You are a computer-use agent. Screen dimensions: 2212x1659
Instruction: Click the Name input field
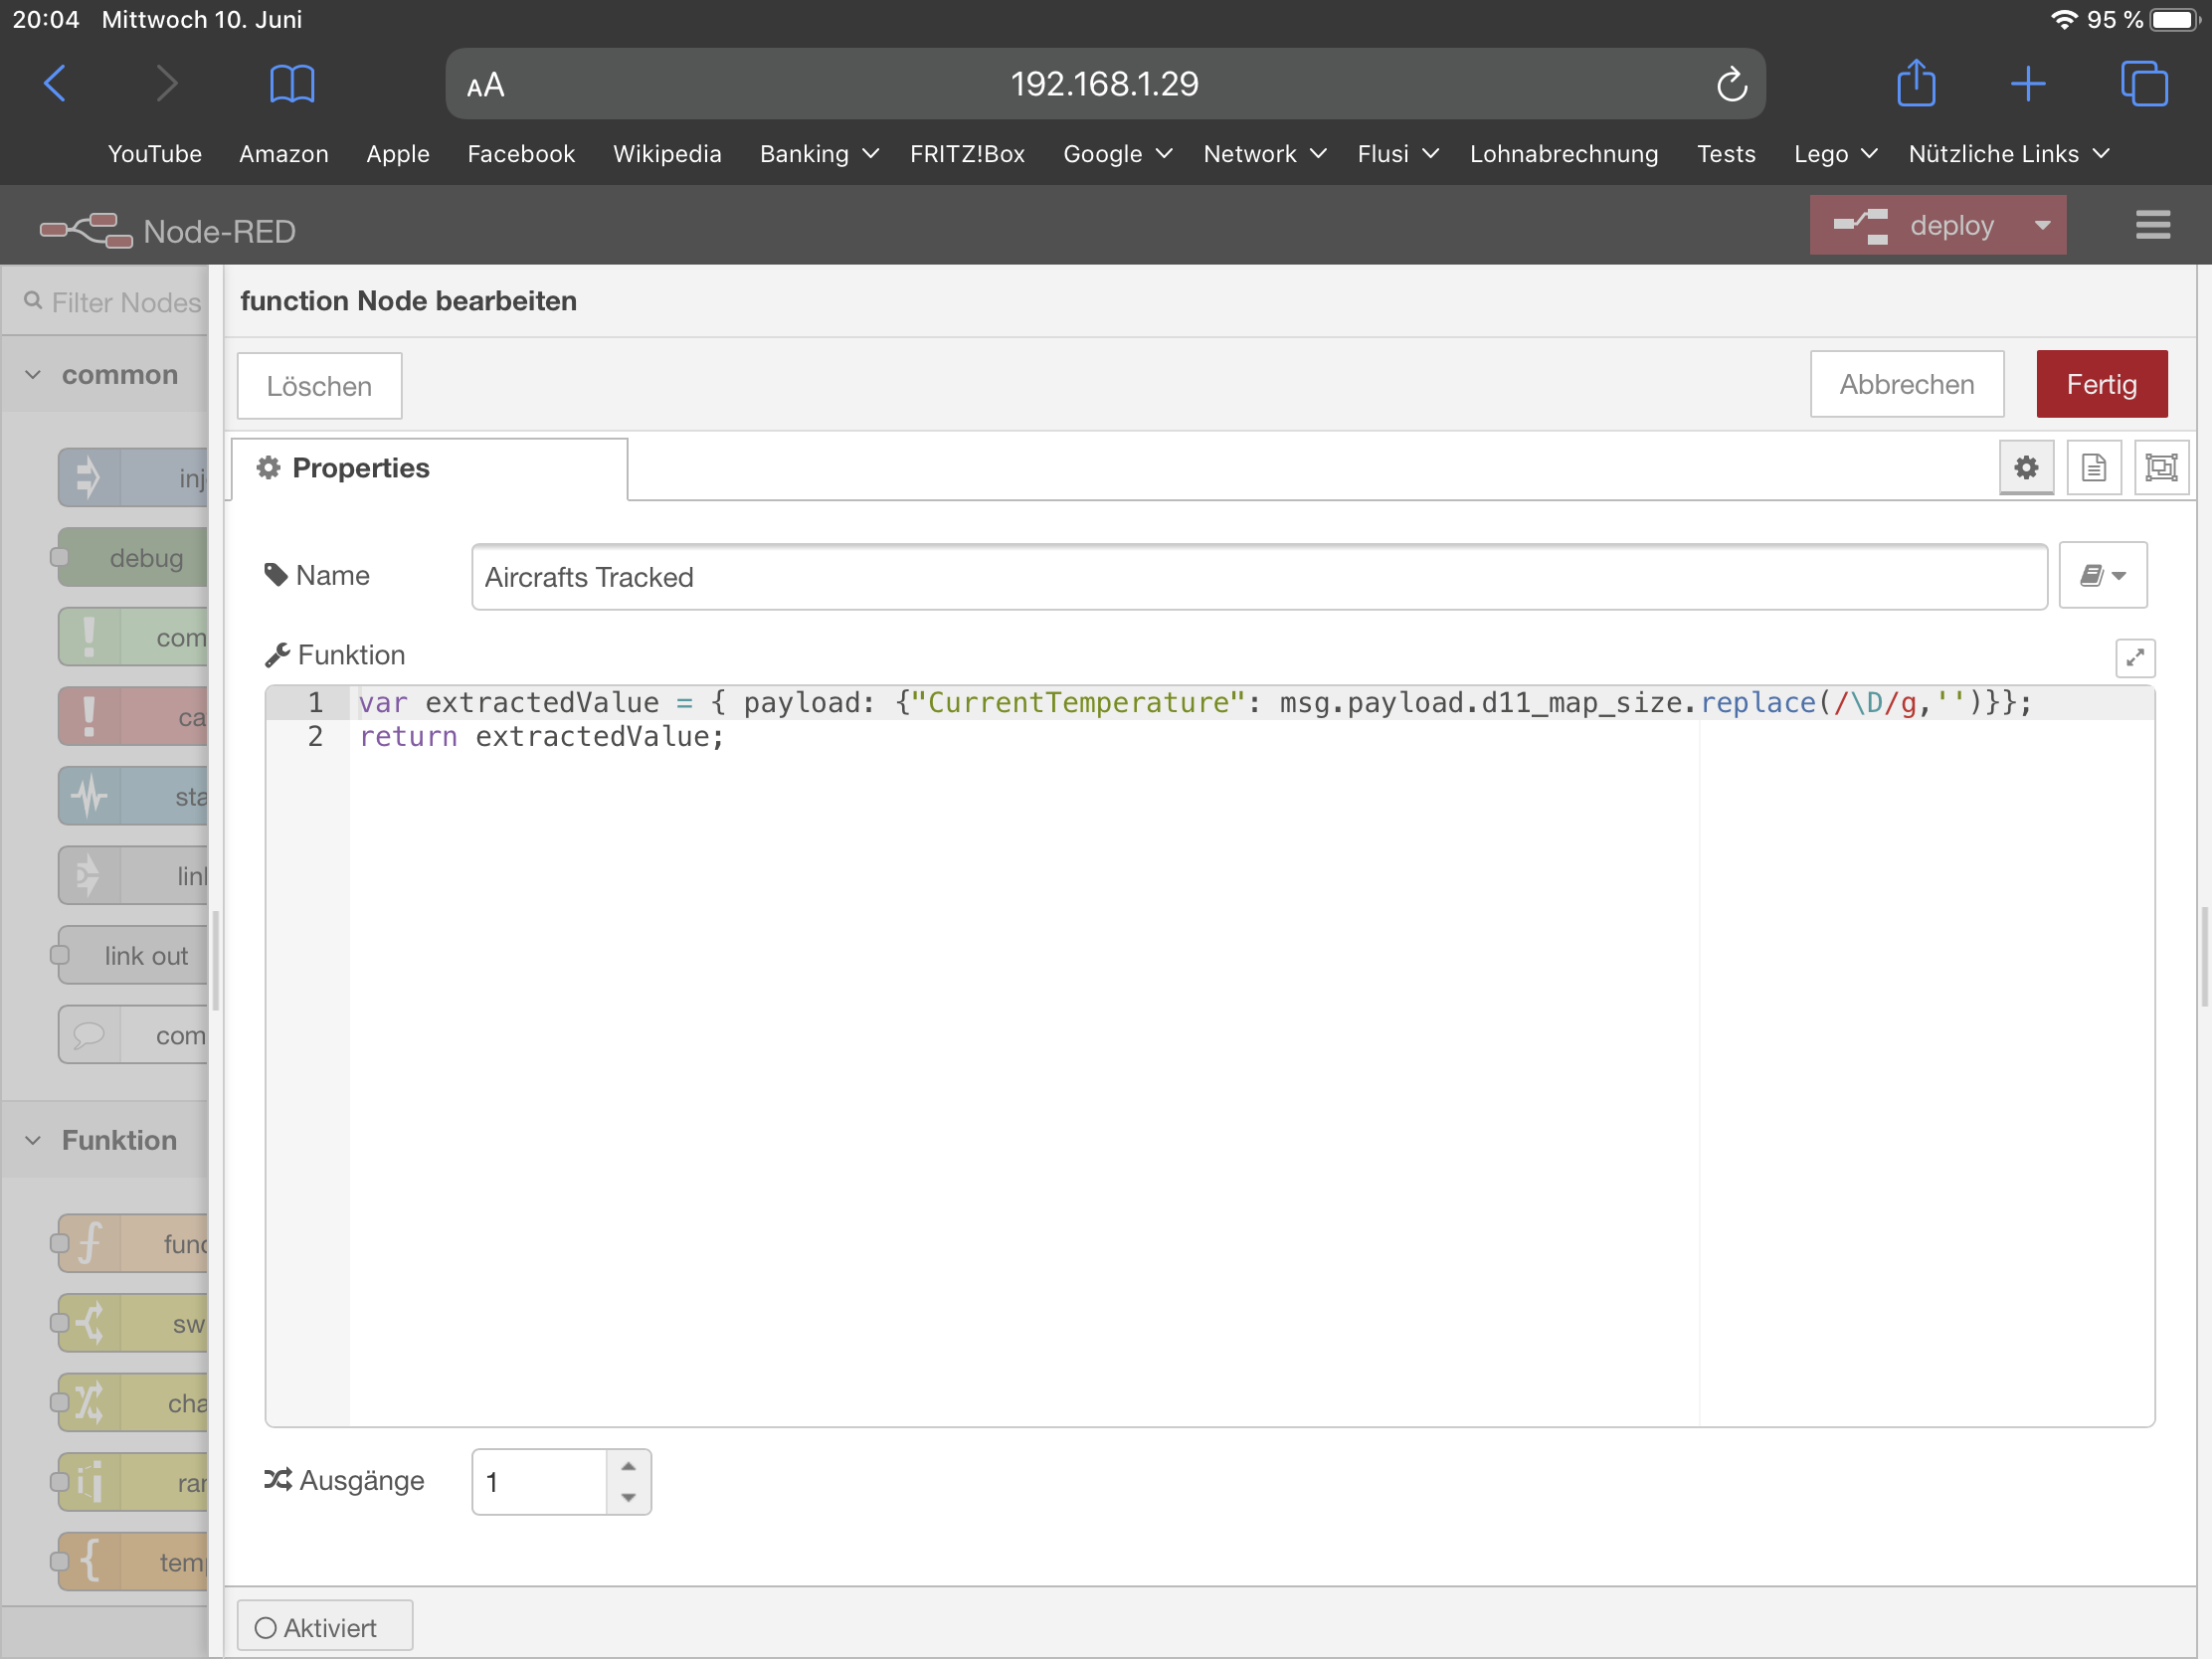1258,577
